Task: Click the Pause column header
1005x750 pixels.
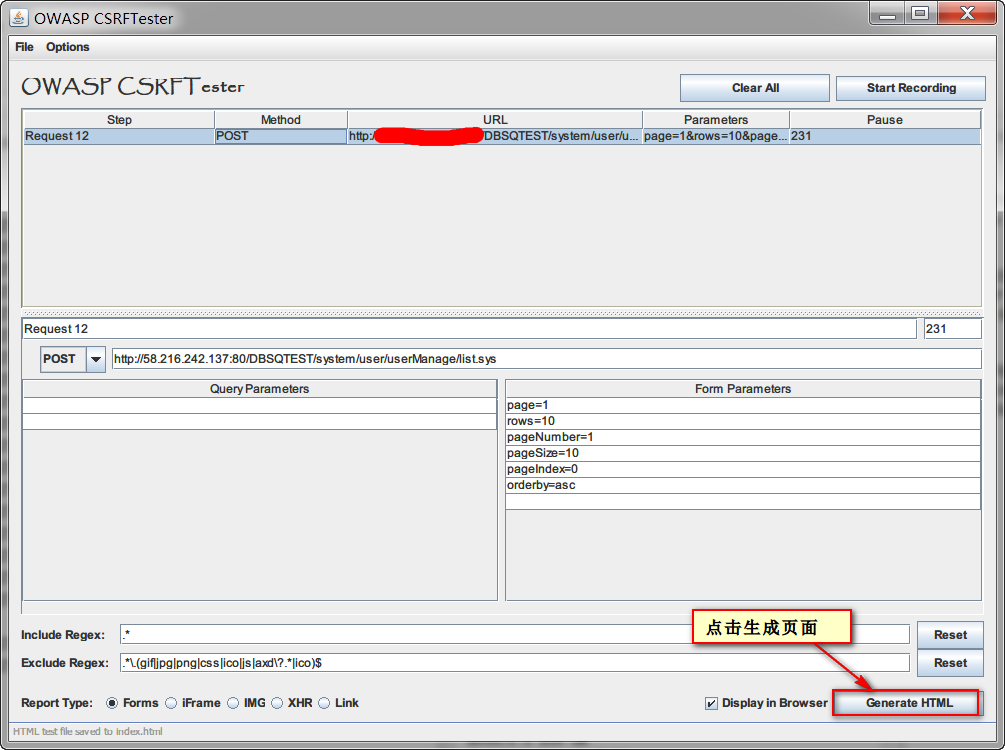Action: 885,120
